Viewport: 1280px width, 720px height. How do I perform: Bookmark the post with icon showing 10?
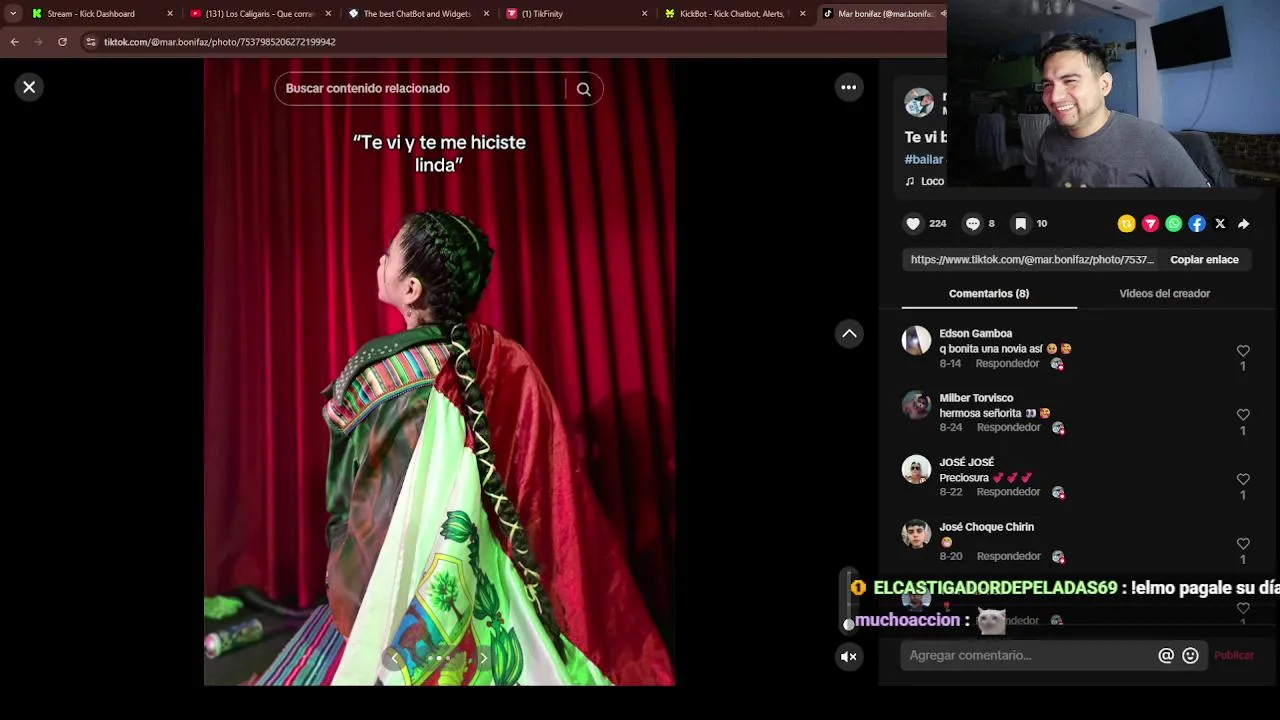[x=1020, y=224]
